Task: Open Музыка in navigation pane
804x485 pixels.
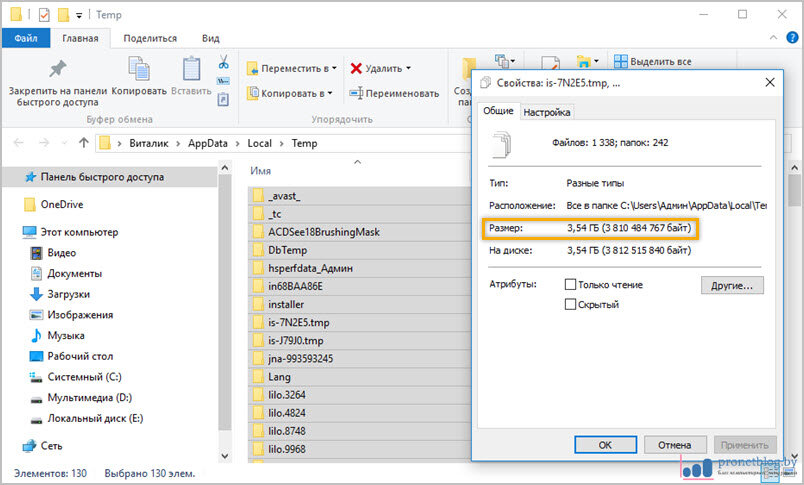Action: (x=66, y=335)
